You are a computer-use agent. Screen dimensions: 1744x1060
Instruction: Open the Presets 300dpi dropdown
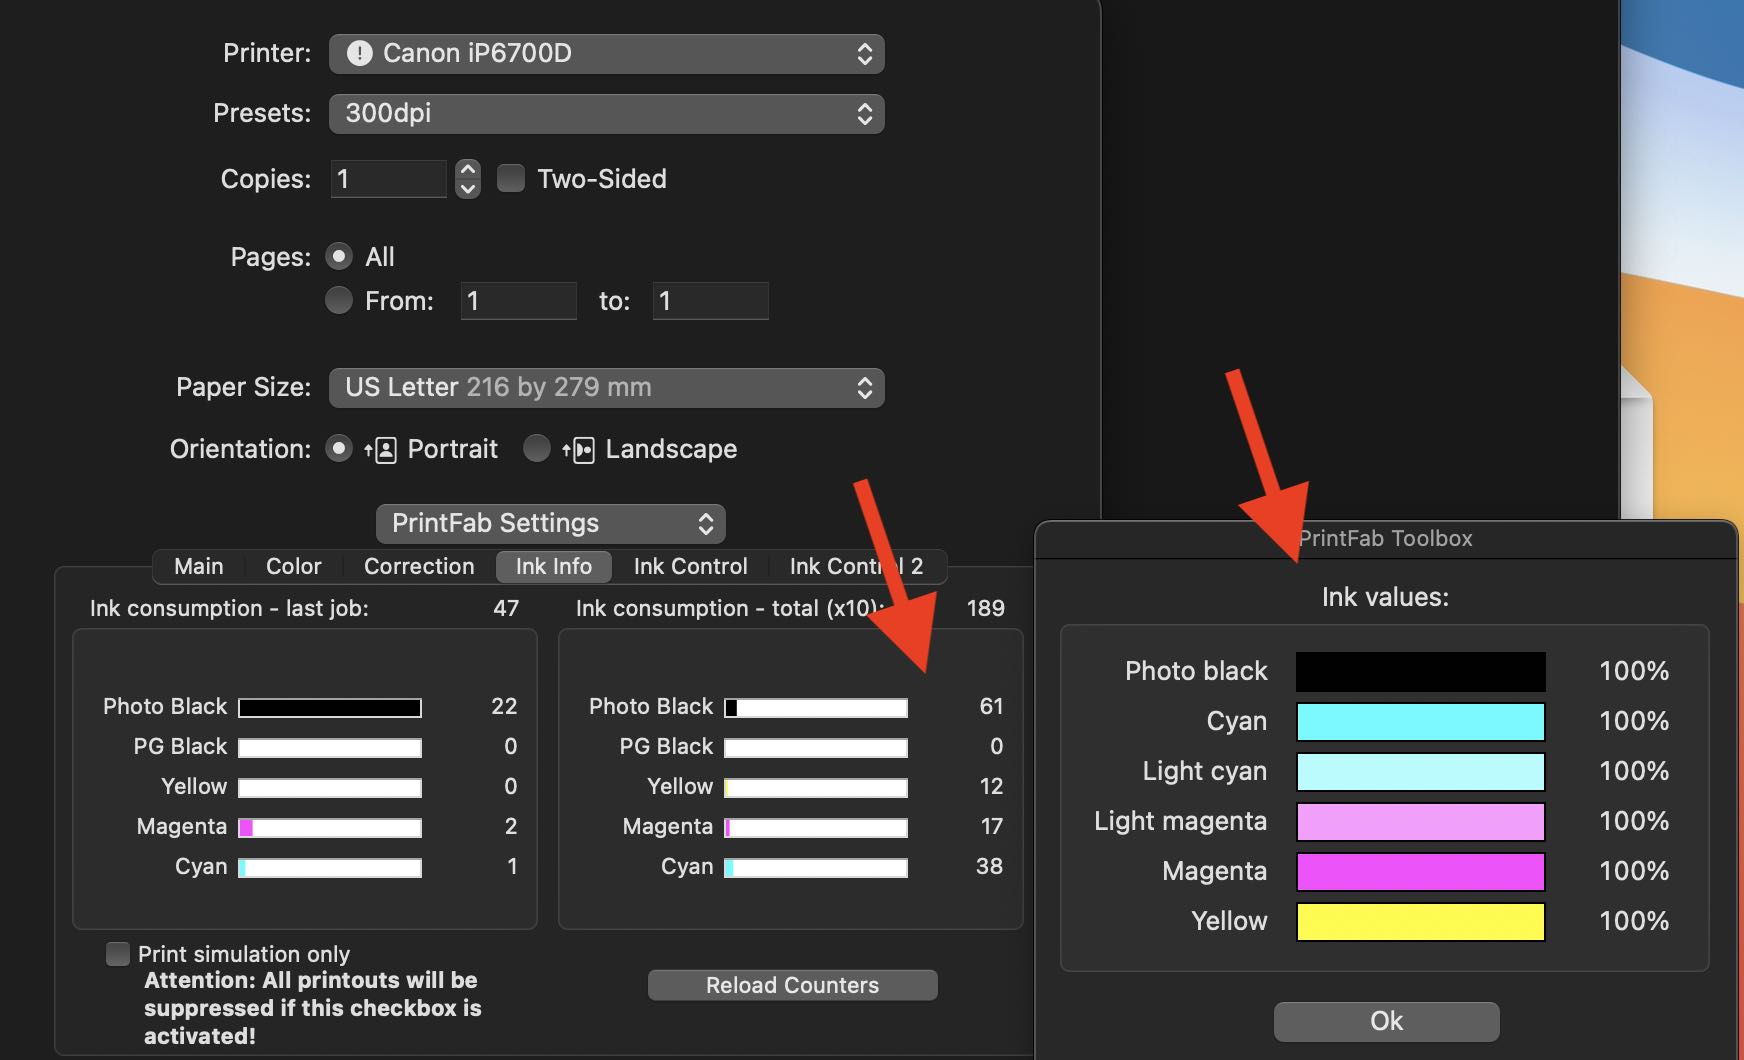[606, 114]
